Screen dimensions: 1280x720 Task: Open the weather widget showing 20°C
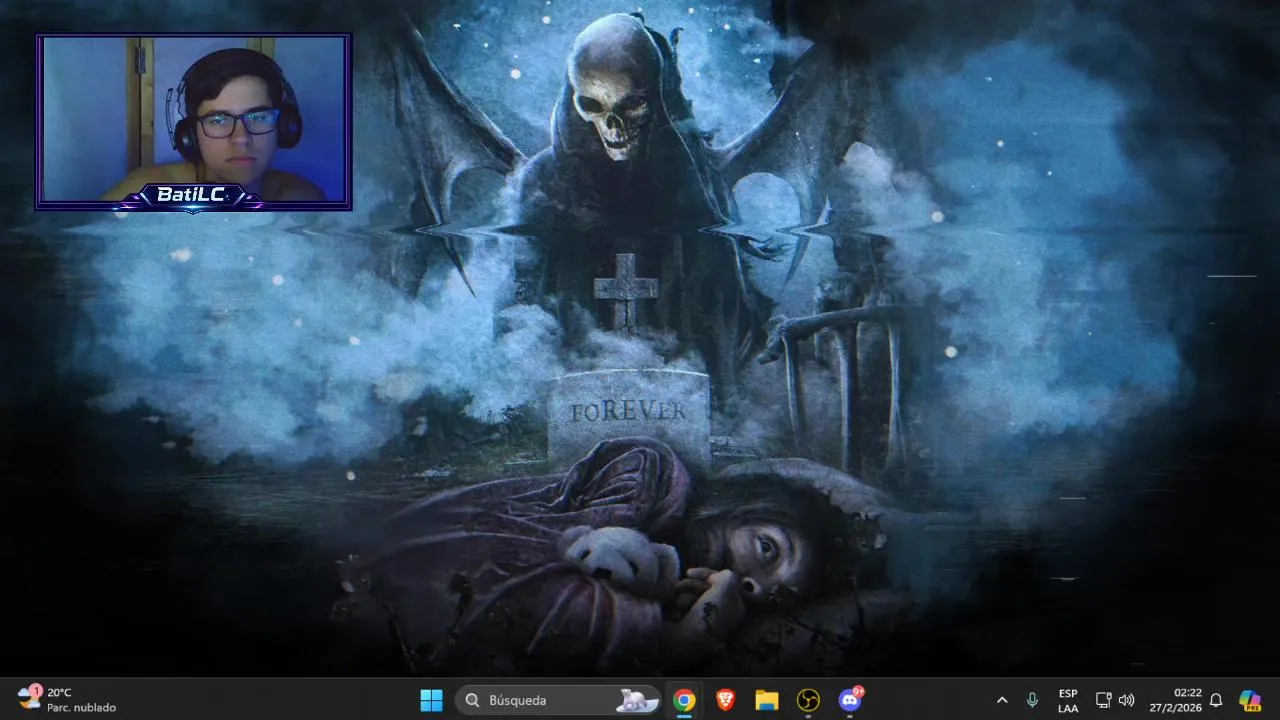67,700
